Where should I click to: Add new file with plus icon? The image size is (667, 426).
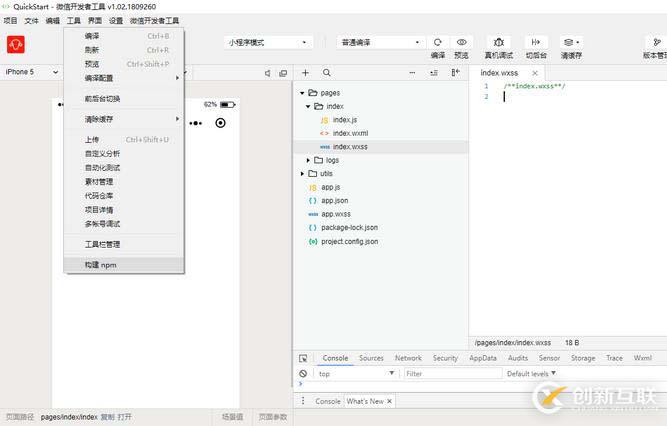pos(305,73)
